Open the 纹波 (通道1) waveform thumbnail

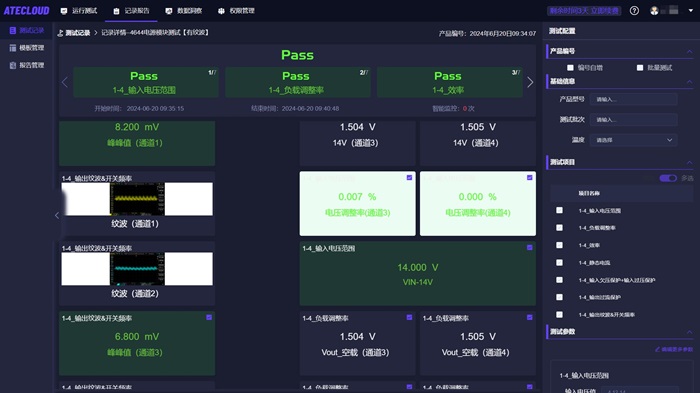(137, 199)
